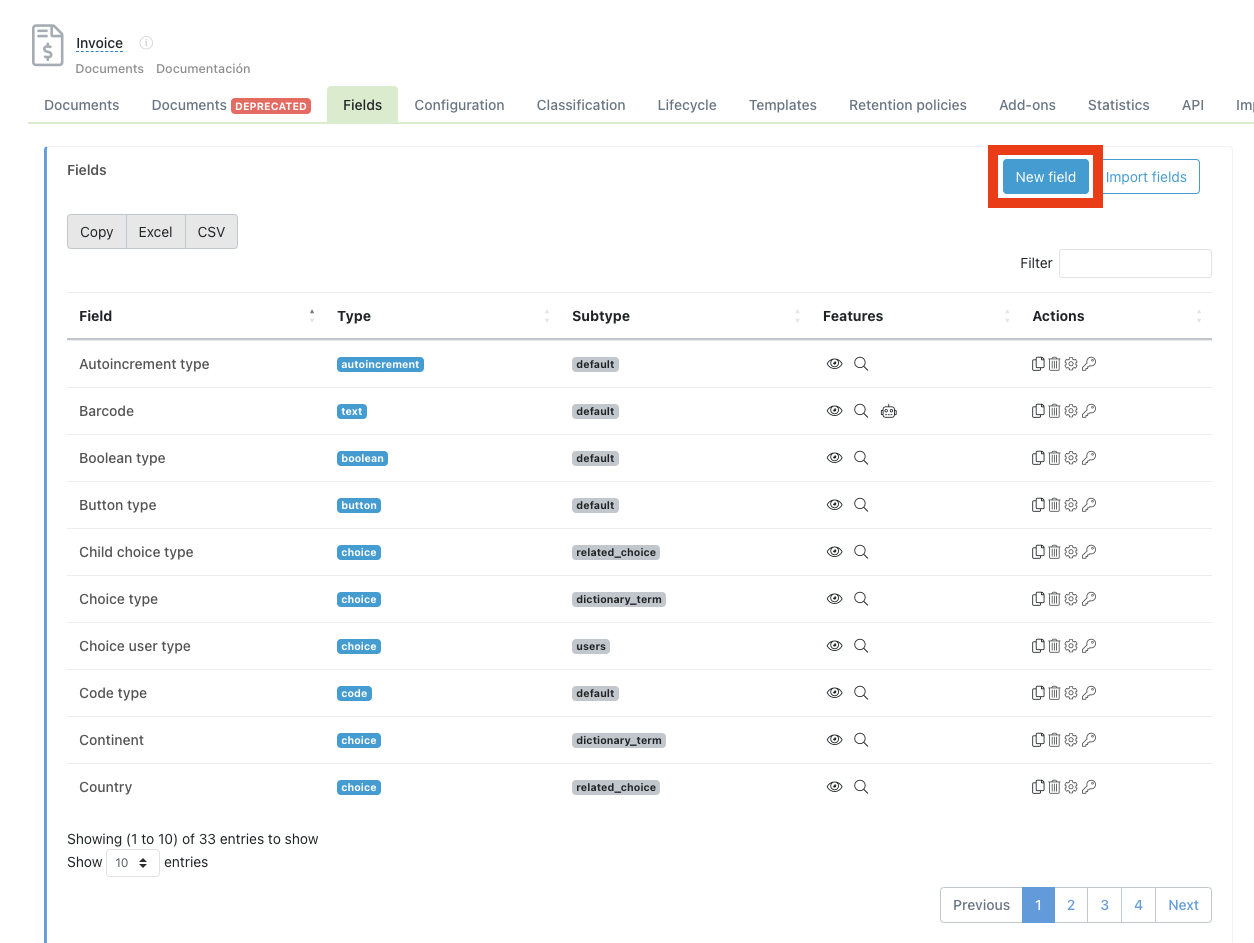Viewport: 1254px width, 943px height.
Task: Open the Retention policies tab
Action: coord(907,105)
